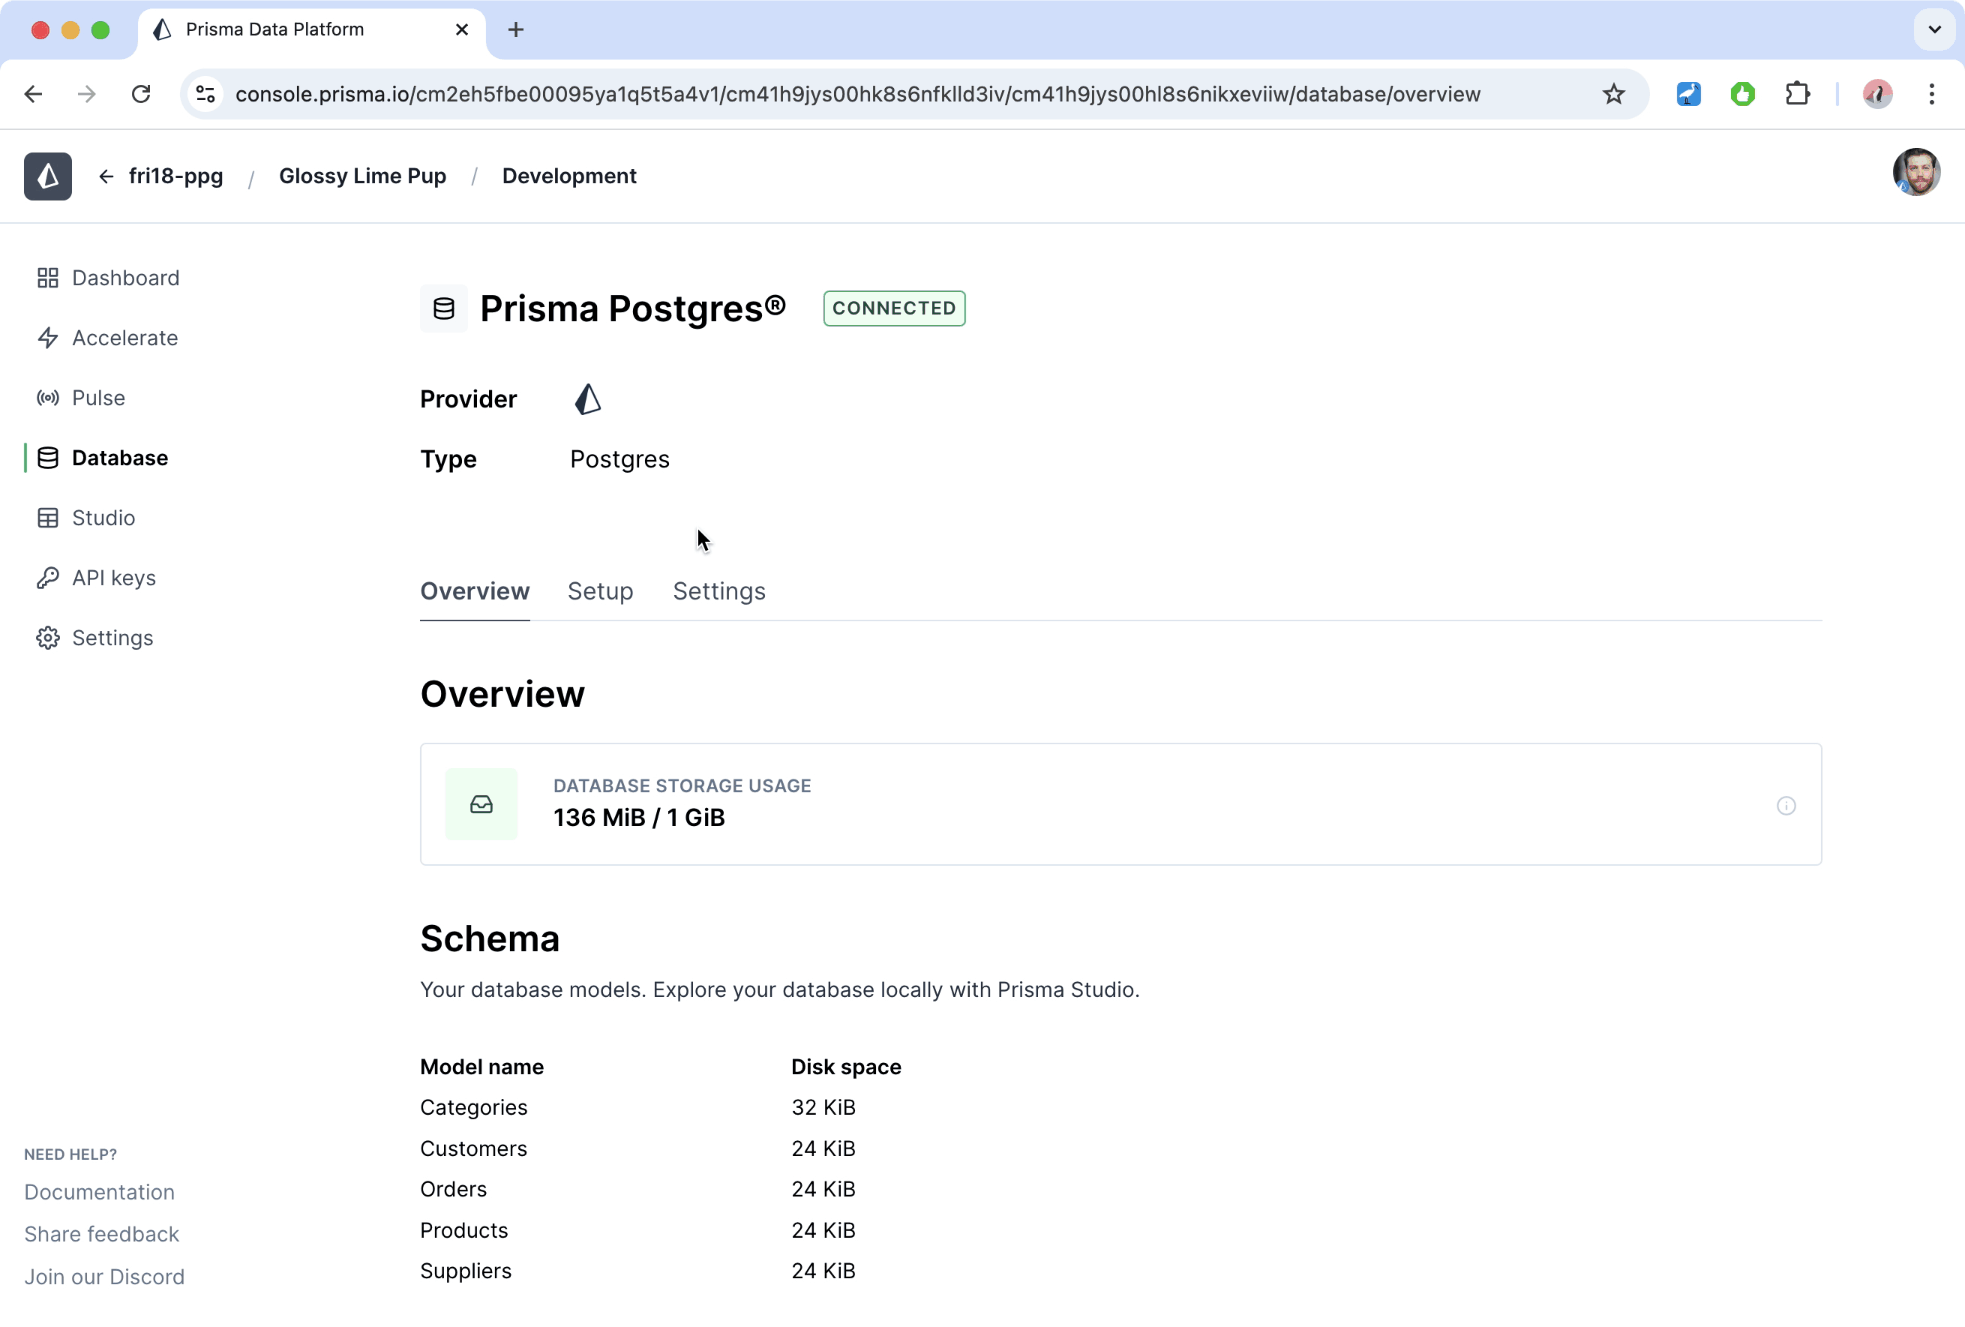Open the database Settings tab

(x=718, y=591)
